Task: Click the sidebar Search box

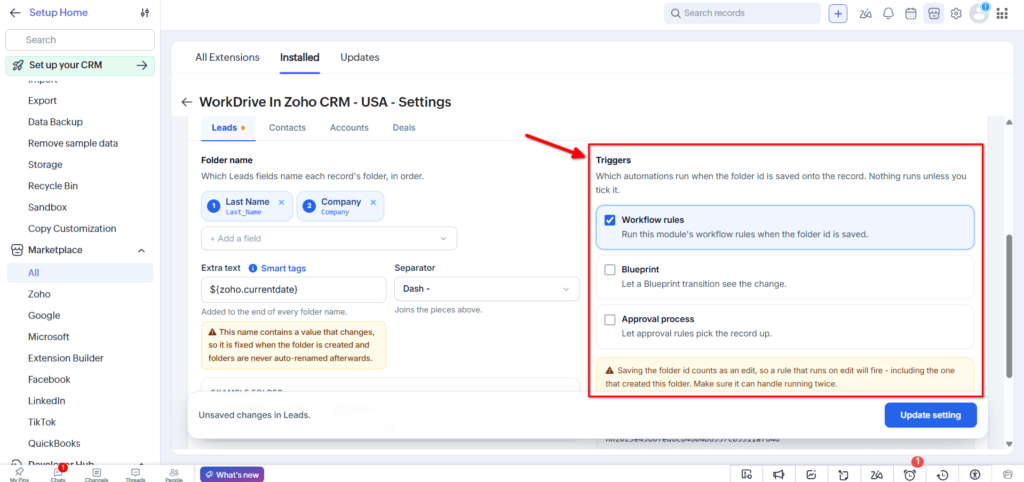Action: click(80, 40)
